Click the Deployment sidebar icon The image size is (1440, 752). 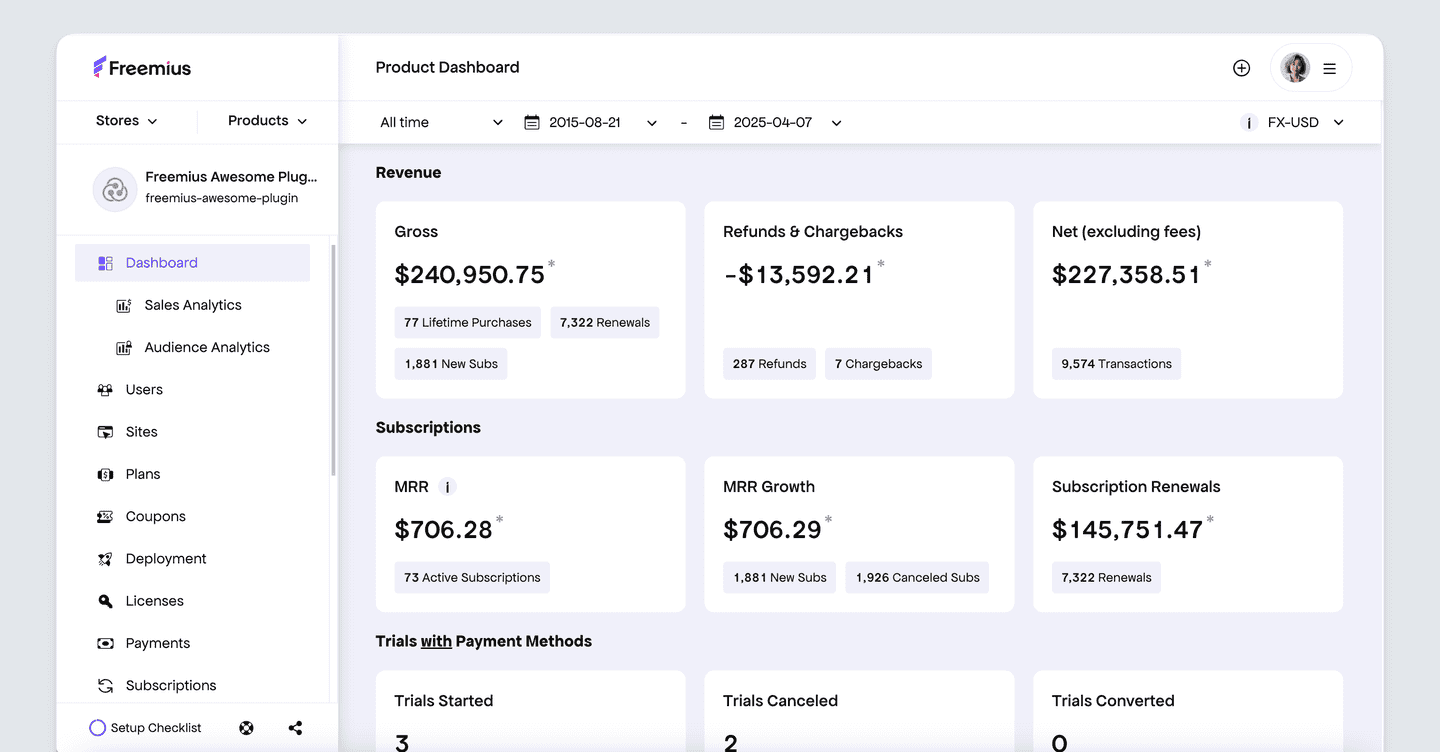point(105,559)
